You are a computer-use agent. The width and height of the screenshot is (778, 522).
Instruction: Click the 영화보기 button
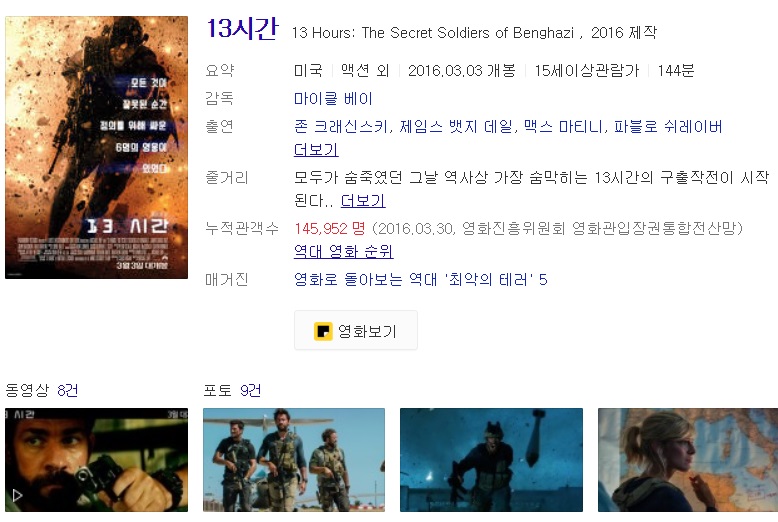tap(356, 330)
